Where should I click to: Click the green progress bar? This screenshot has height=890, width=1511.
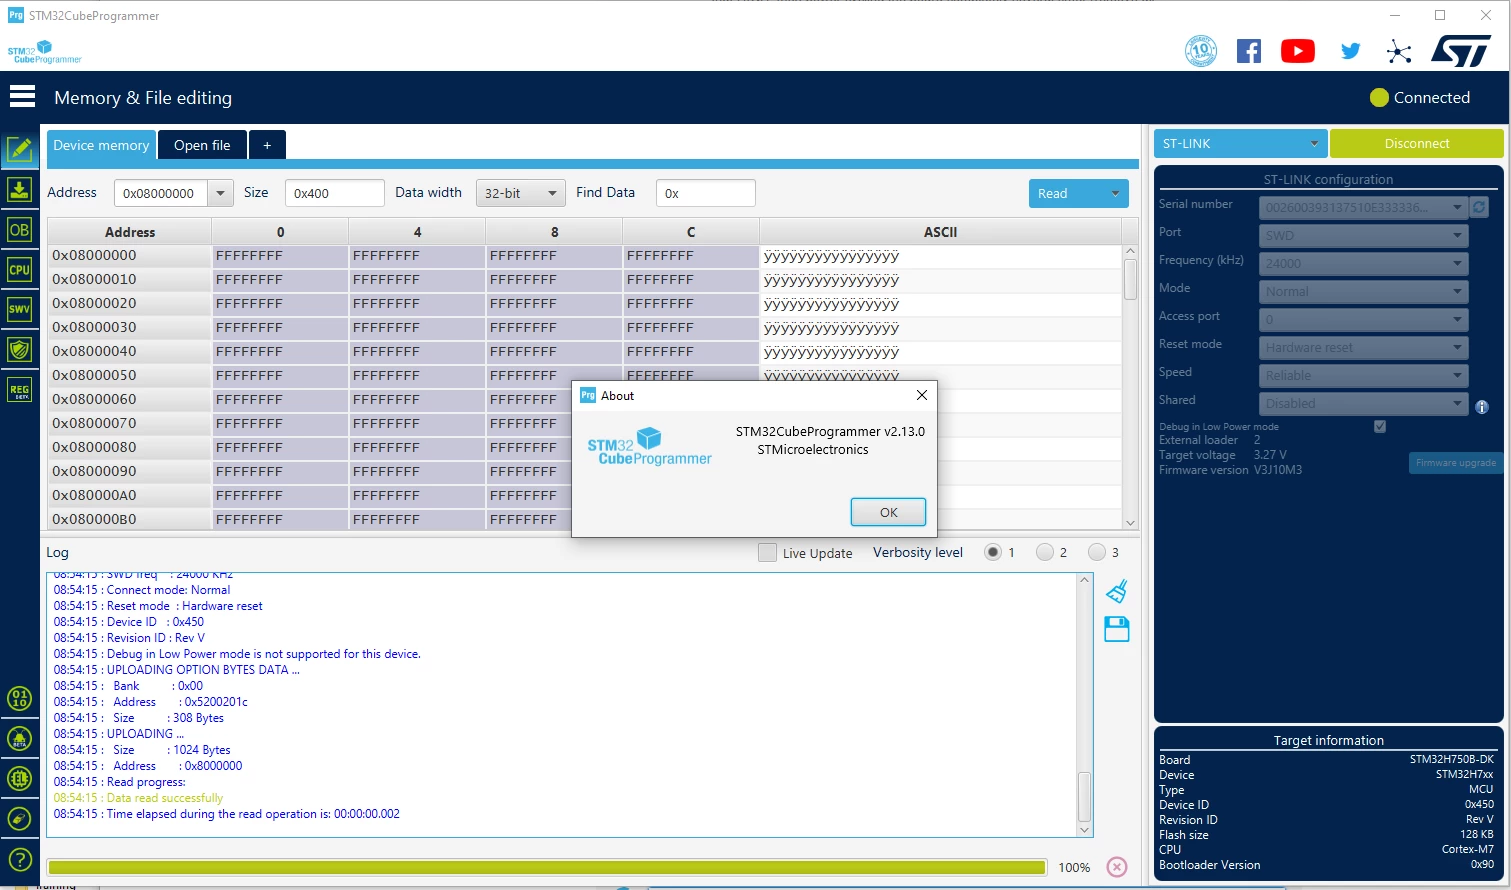[x=546, y=867]
